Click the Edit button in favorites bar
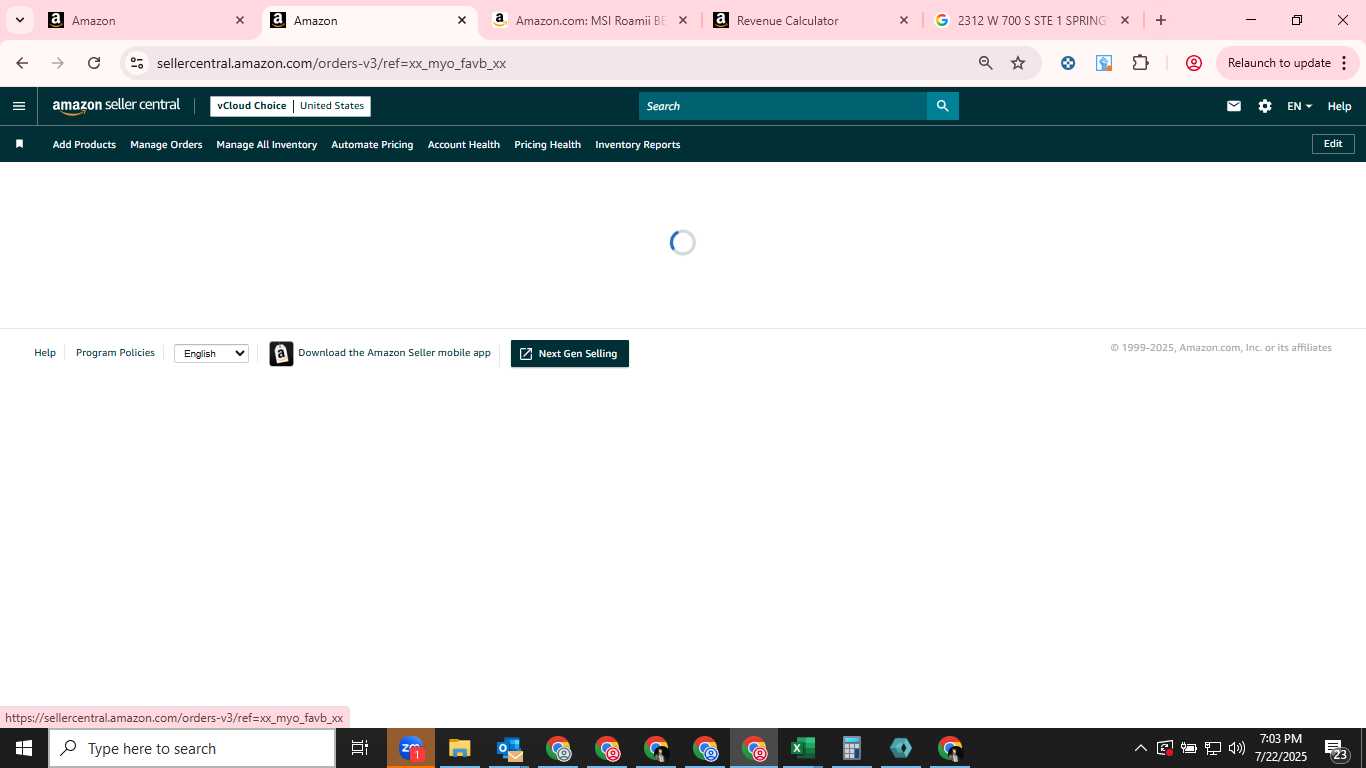Screen dimensions: 1366x768 (1333, 144)
